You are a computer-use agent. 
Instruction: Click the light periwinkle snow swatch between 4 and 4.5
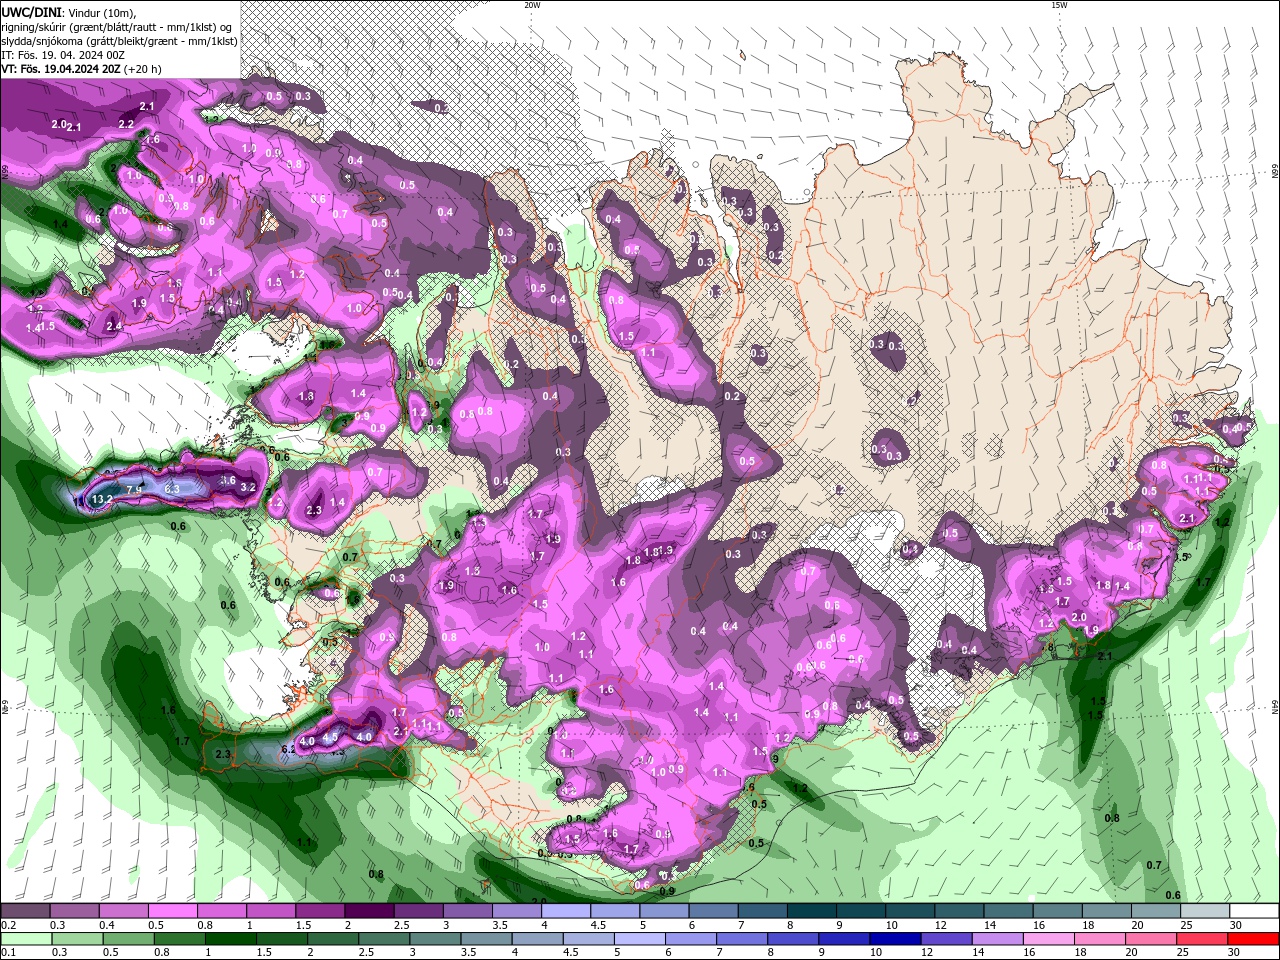coord(566,911)
